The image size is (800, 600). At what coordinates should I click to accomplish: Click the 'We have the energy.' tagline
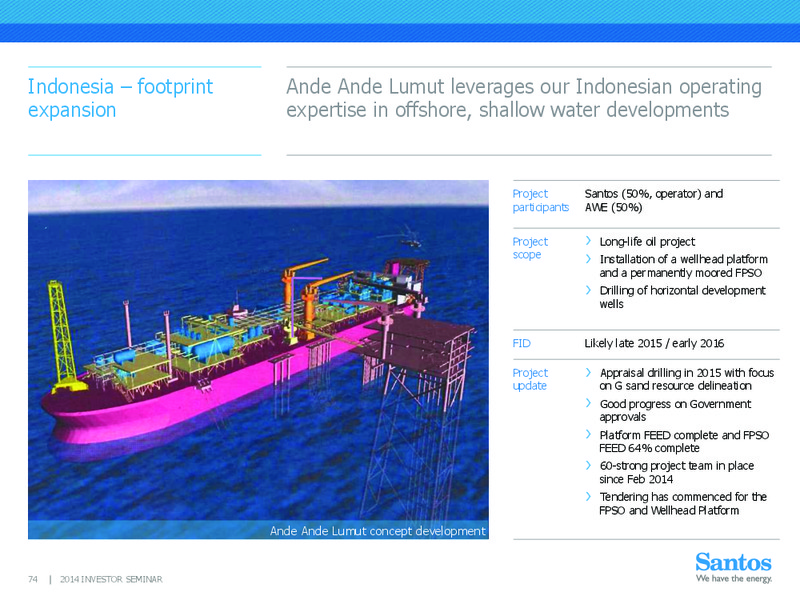734,579
